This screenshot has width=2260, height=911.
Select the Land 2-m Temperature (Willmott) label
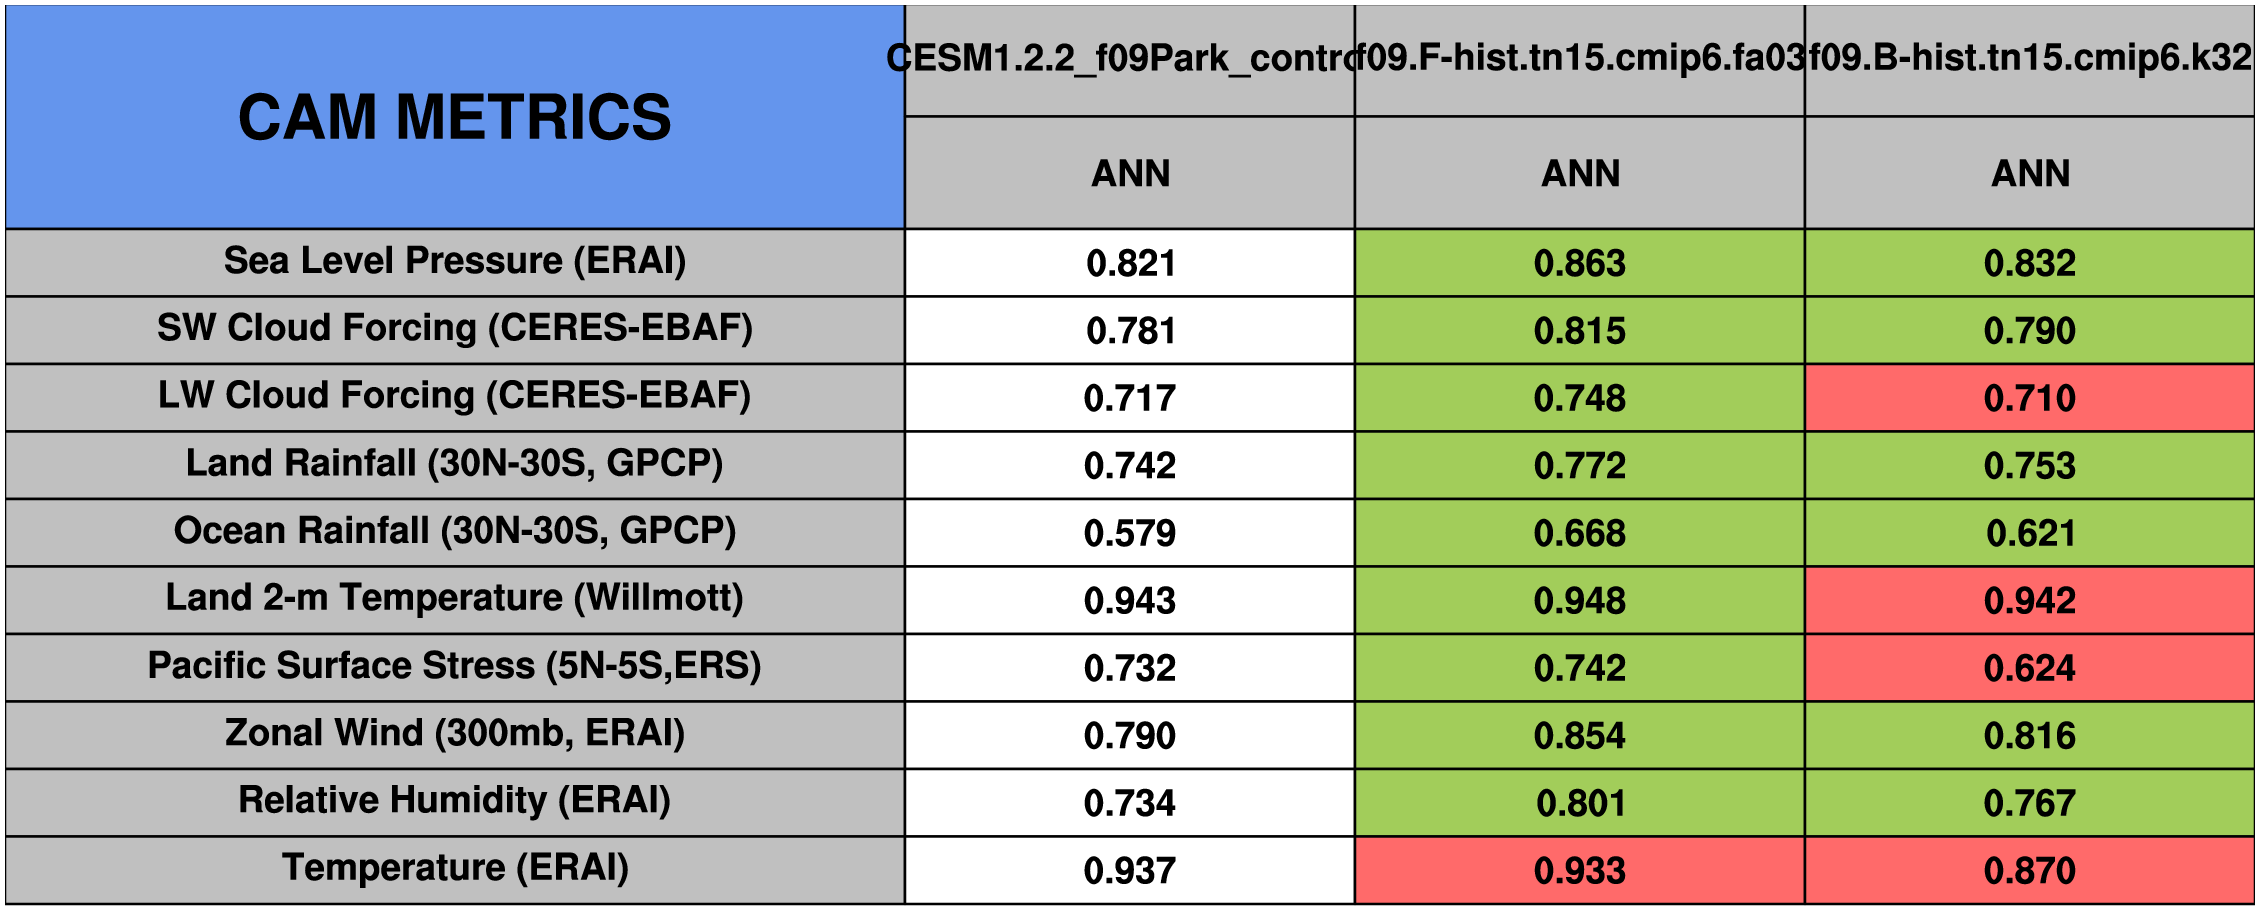pyautogui.click(x=455, y=599)
